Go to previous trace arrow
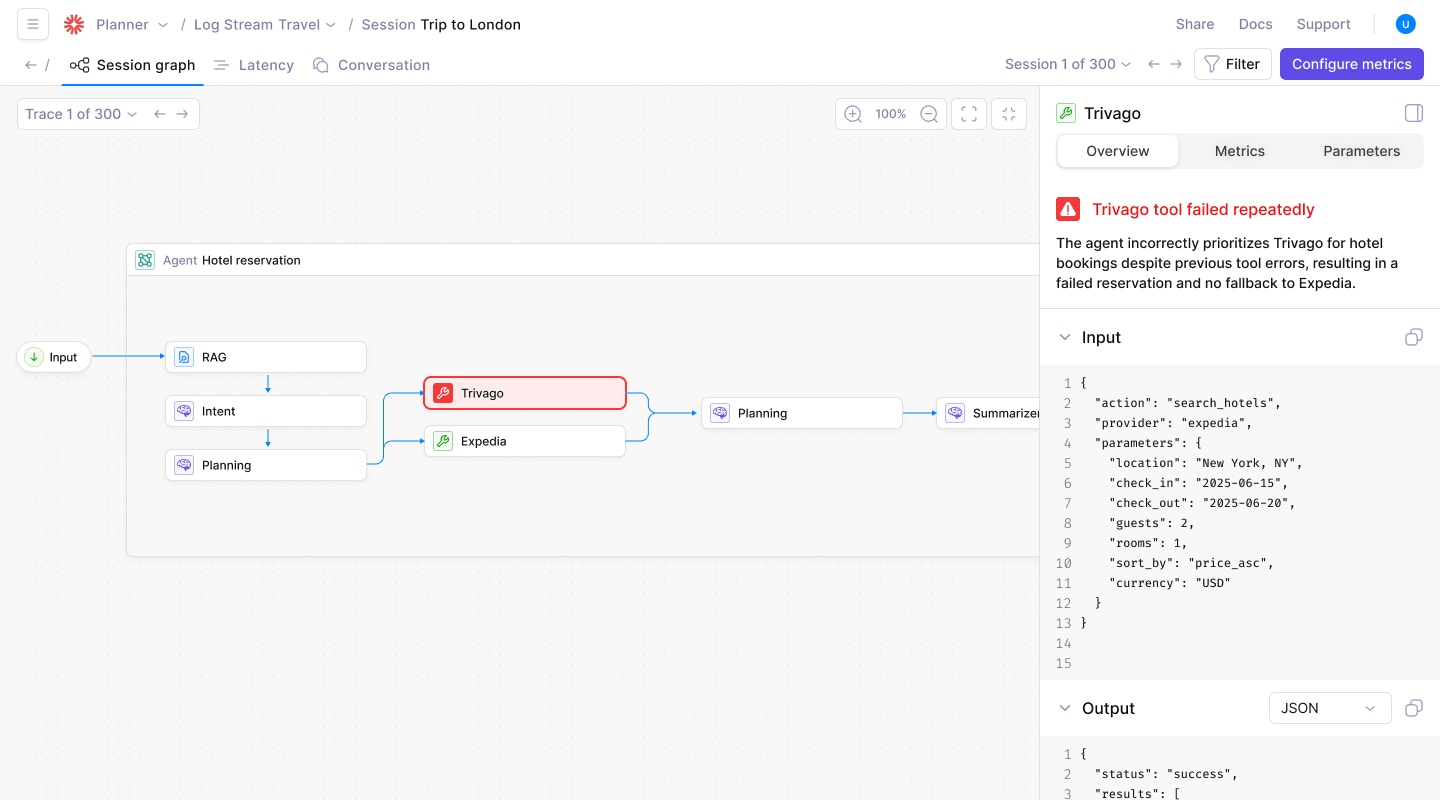1440x800 pixels. point(160,114)
